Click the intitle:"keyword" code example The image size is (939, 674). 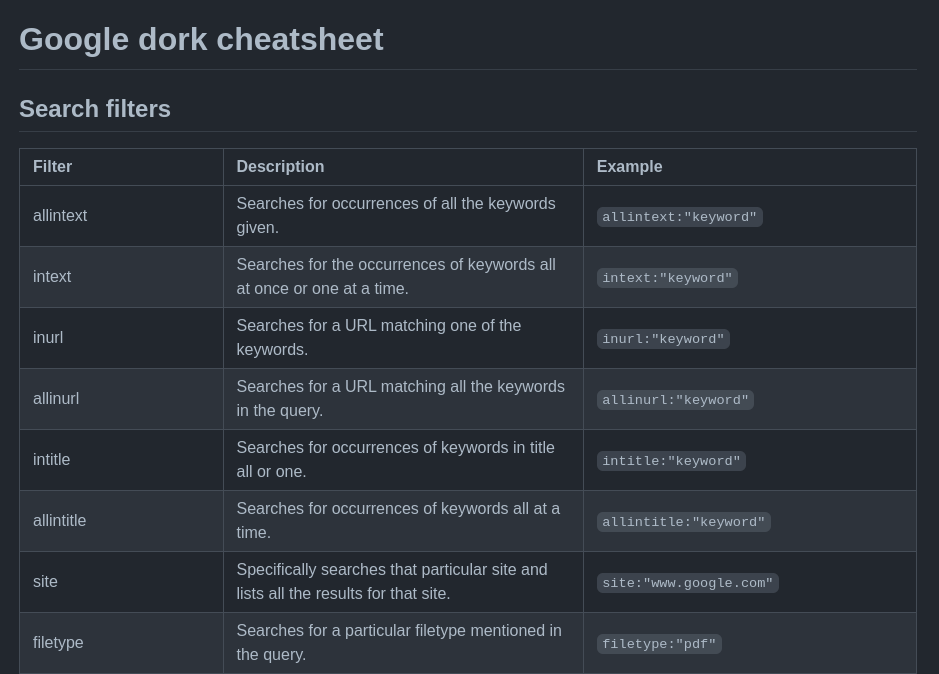tap(671, 461)
